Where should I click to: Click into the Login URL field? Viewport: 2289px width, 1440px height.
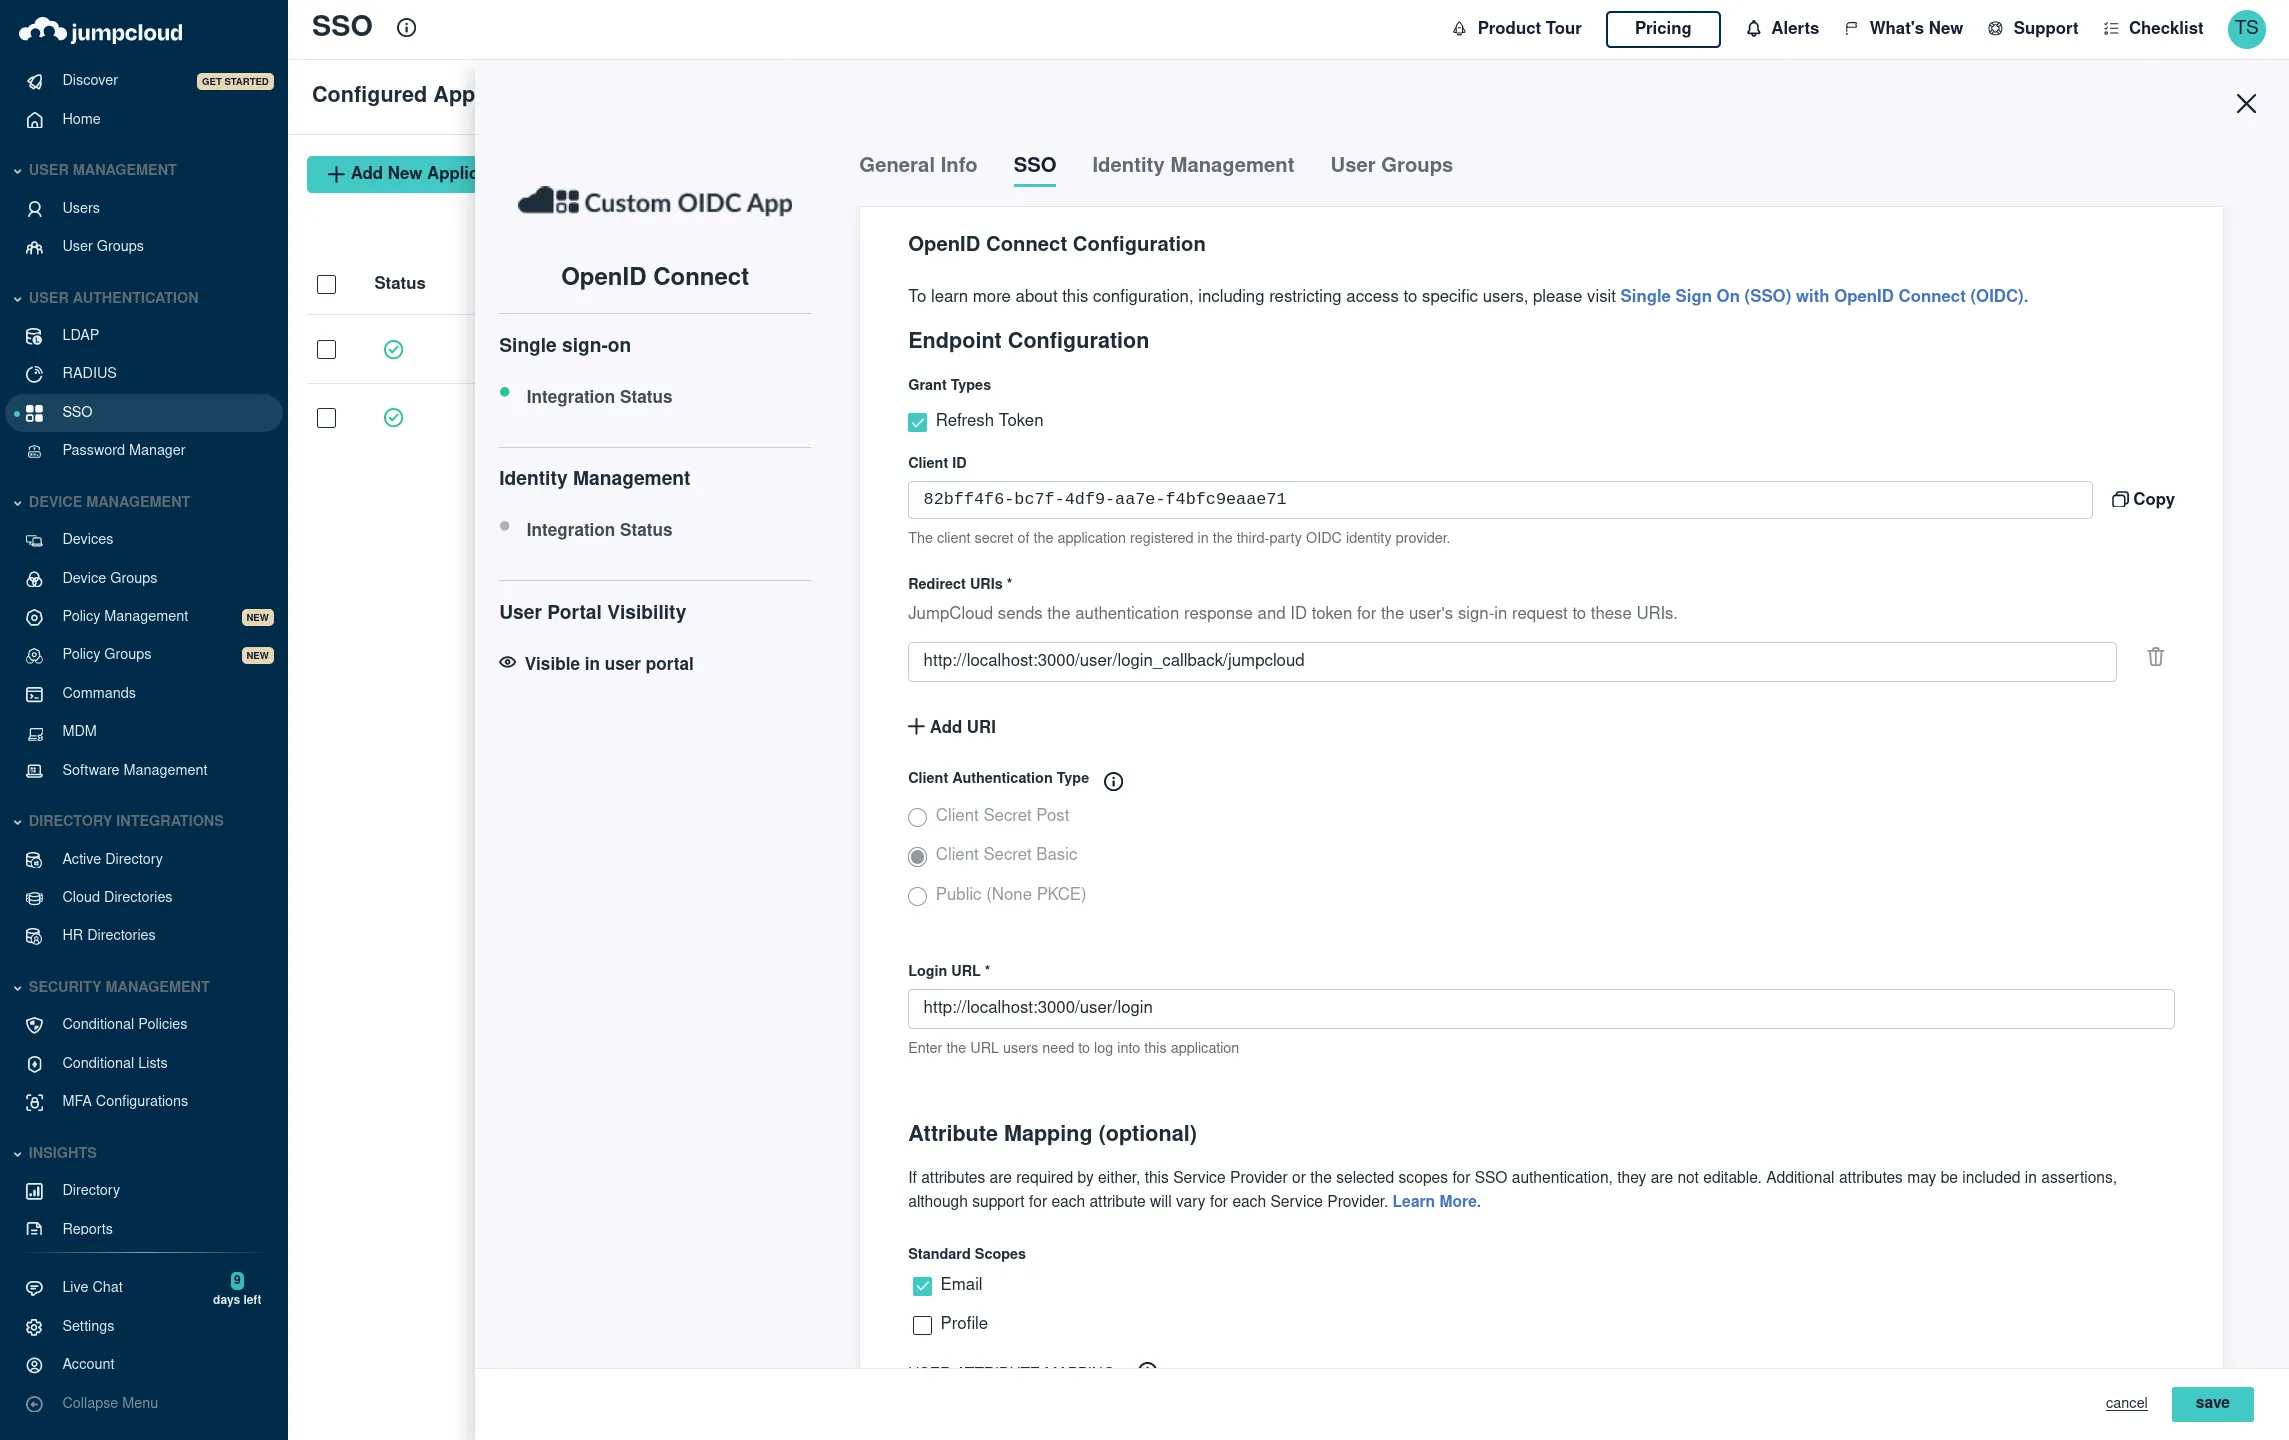[x=1540, y=1008]
